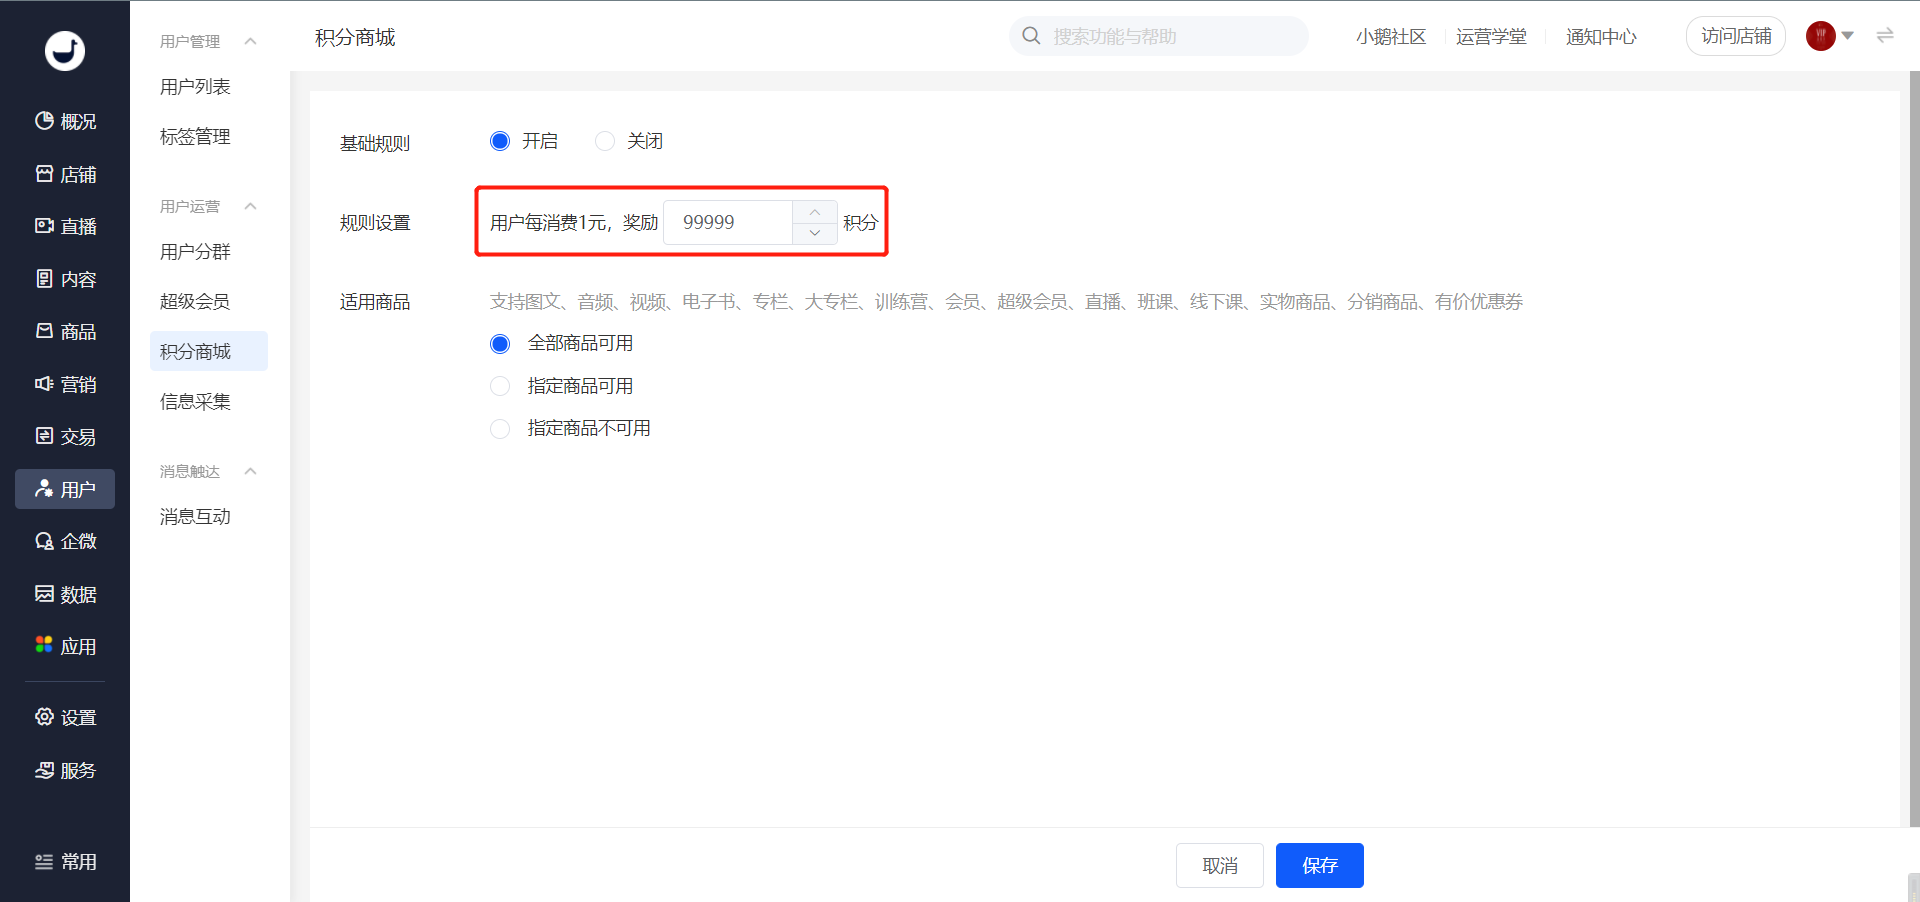Choose 指定商品不可用 option
This screenshot has height=902, width=1920.
(x=500, y=428)
